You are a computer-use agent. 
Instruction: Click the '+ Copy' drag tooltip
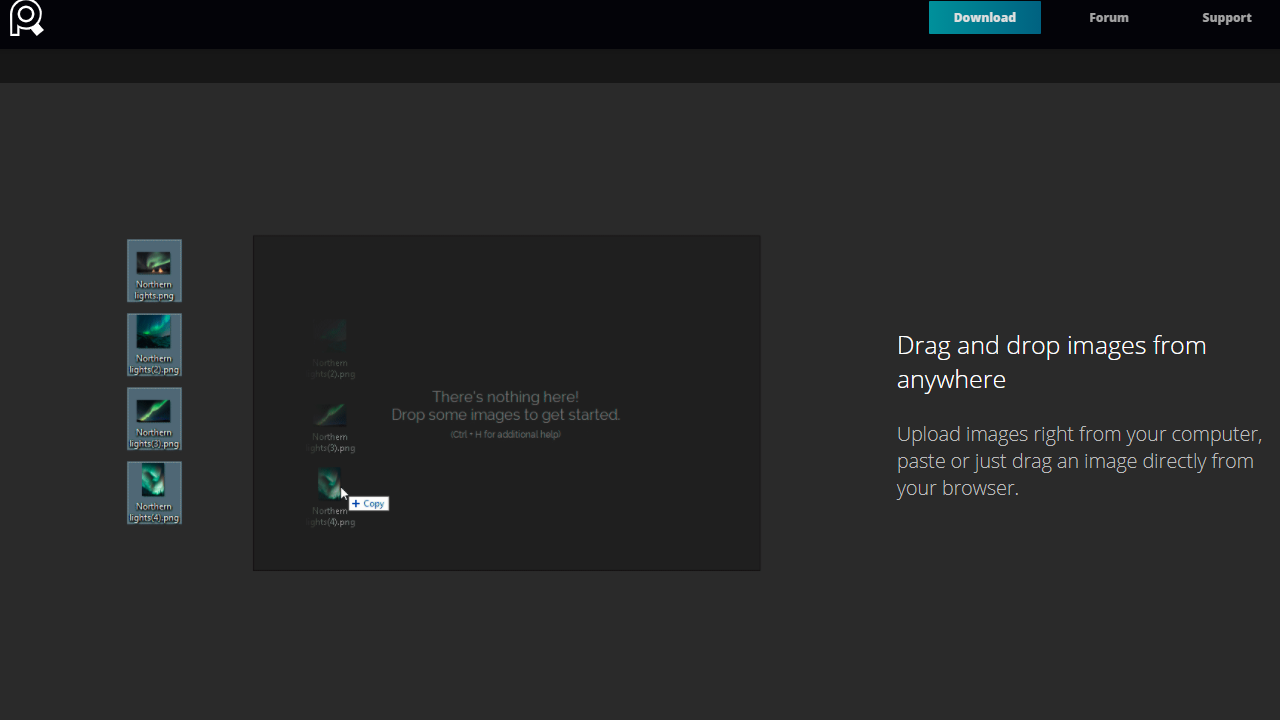coord(369,504)
